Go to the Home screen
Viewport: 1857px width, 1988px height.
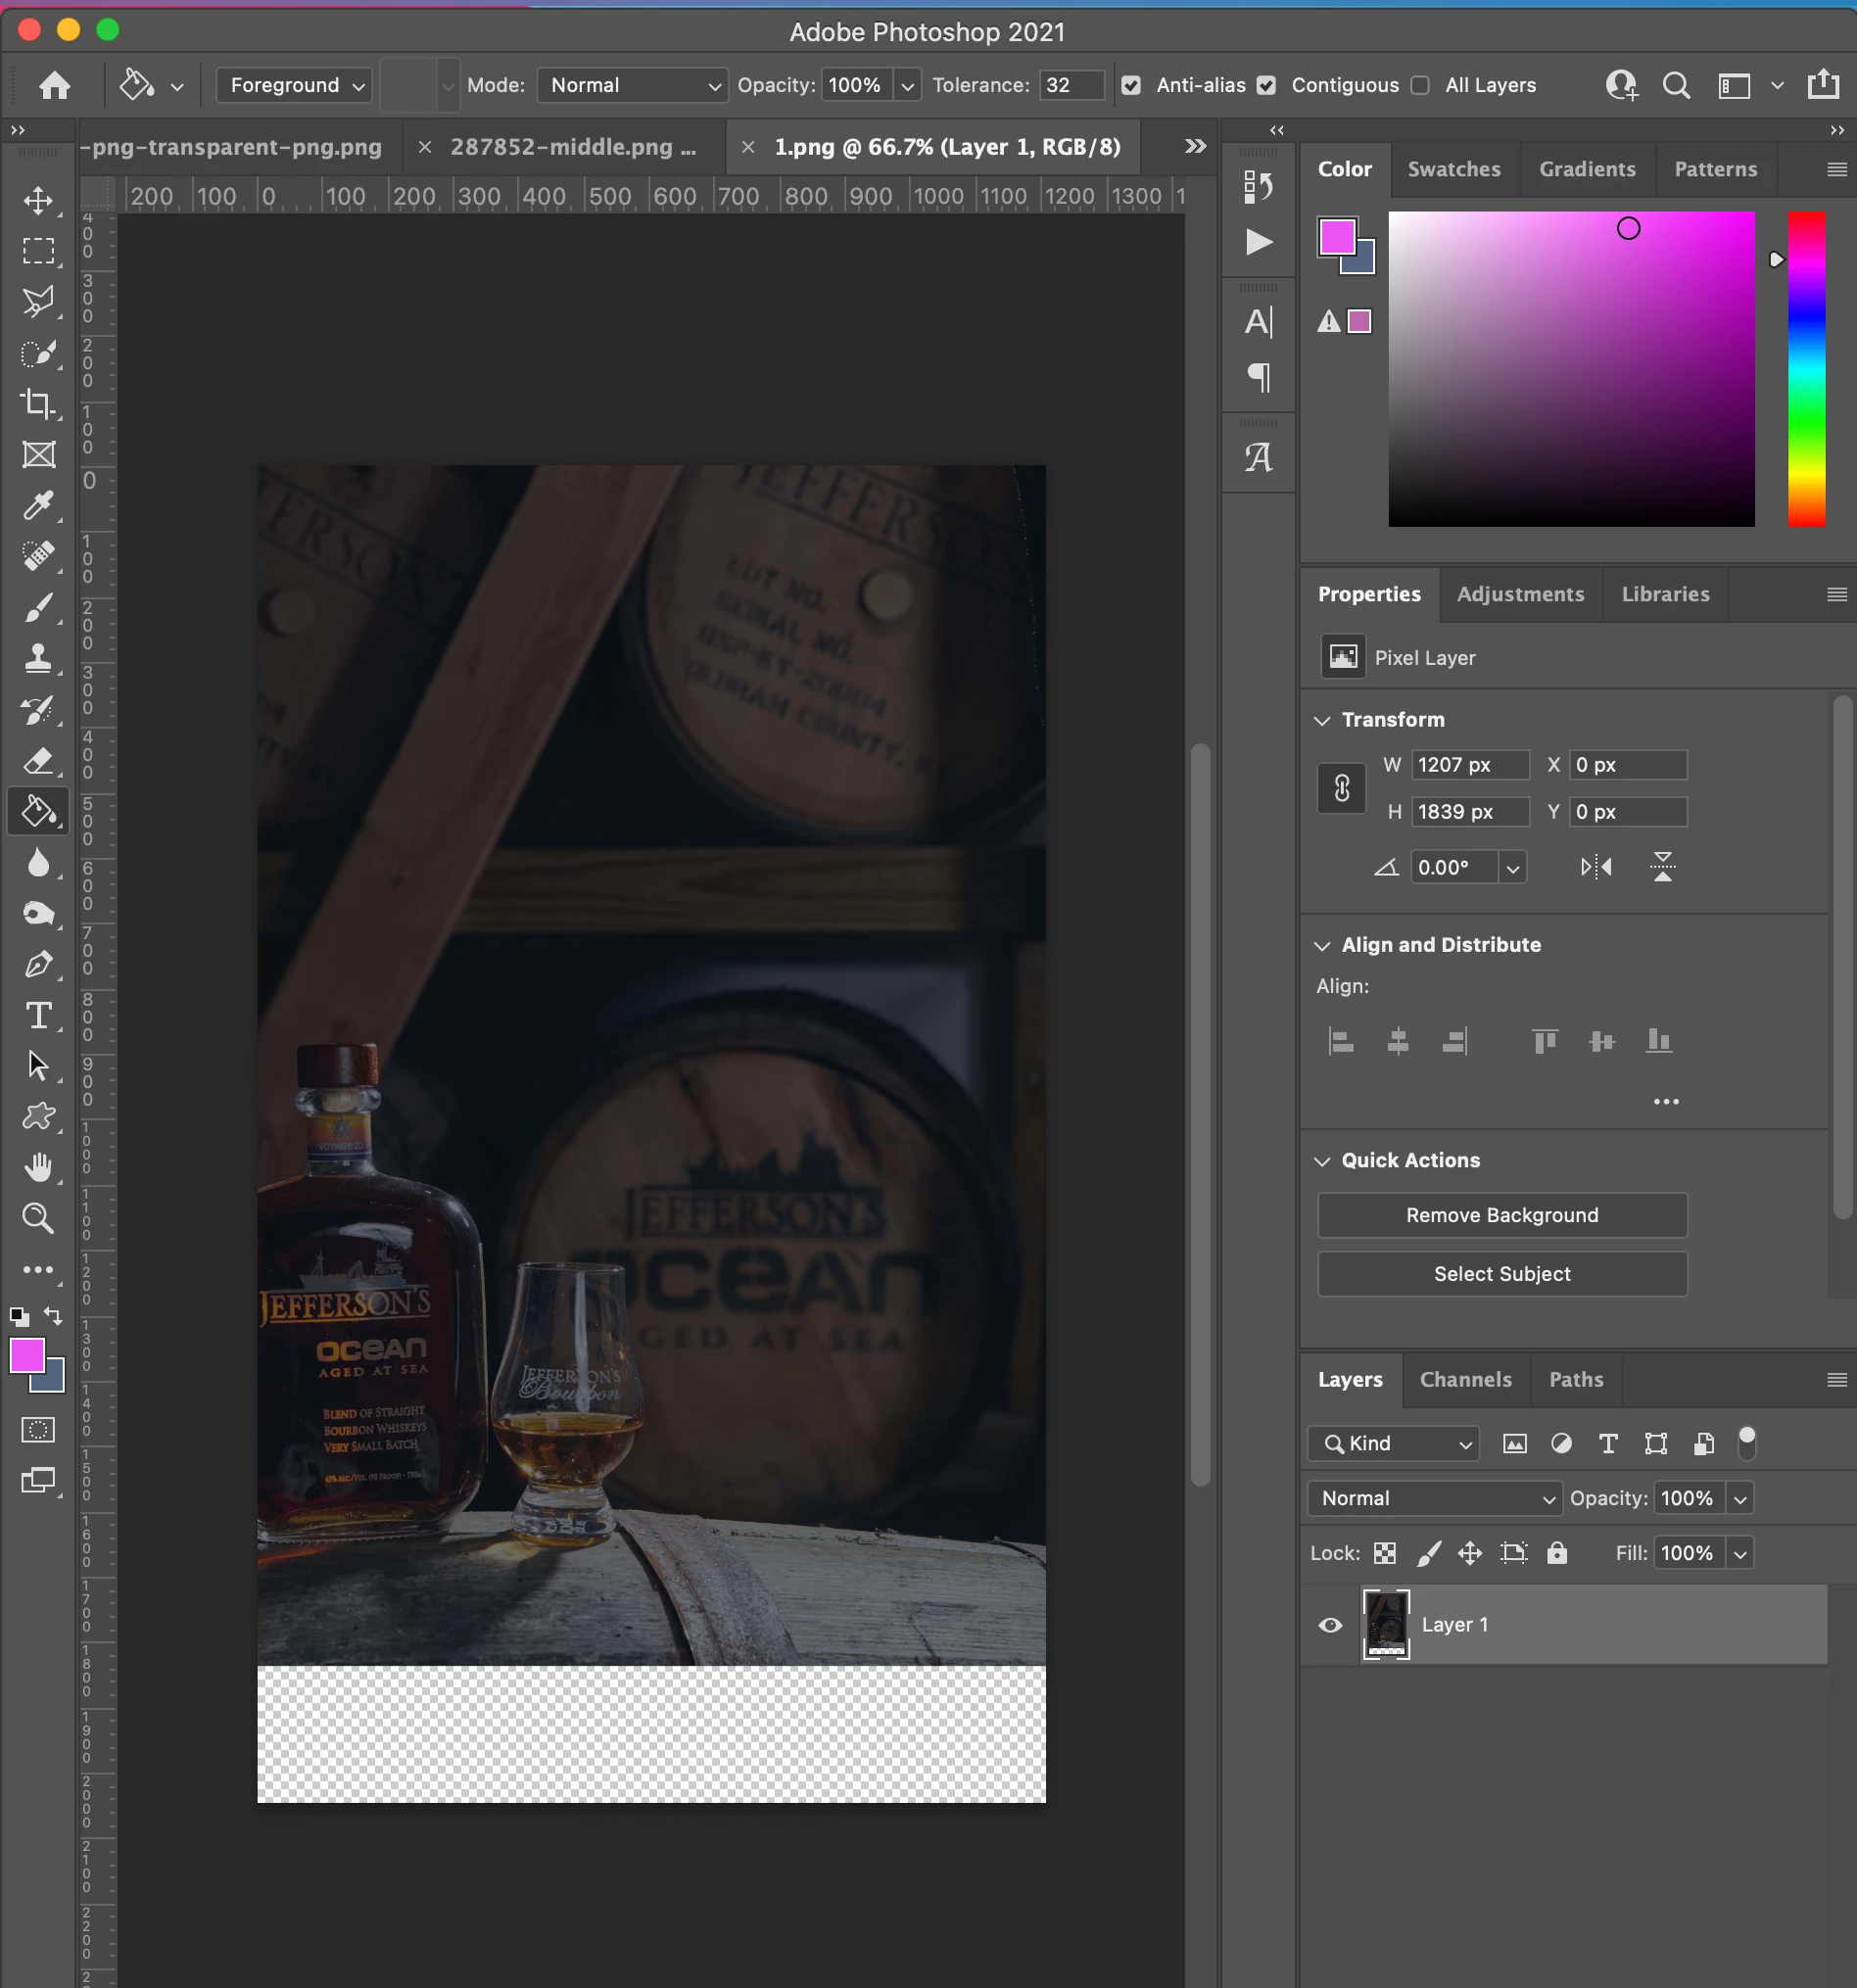[x=55, y=85]
